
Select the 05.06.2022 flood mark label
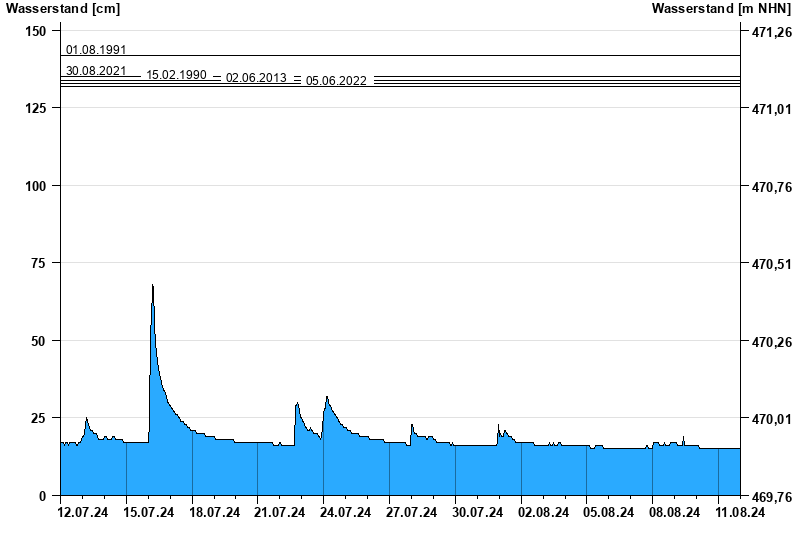[336, 81]
